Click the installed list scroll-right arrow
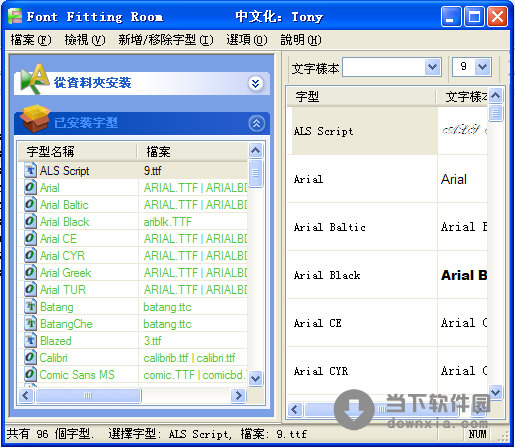This screenshot has width=515, height=448. (x=238, y=396)
